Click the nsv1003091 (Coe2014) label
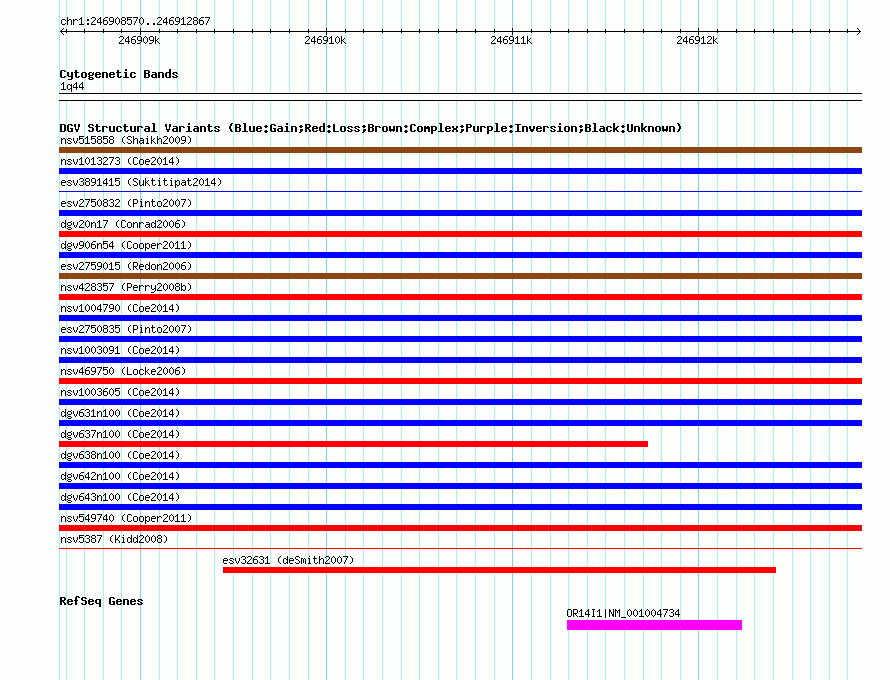This screenshot has height=680, width=890. pos(120,350)
